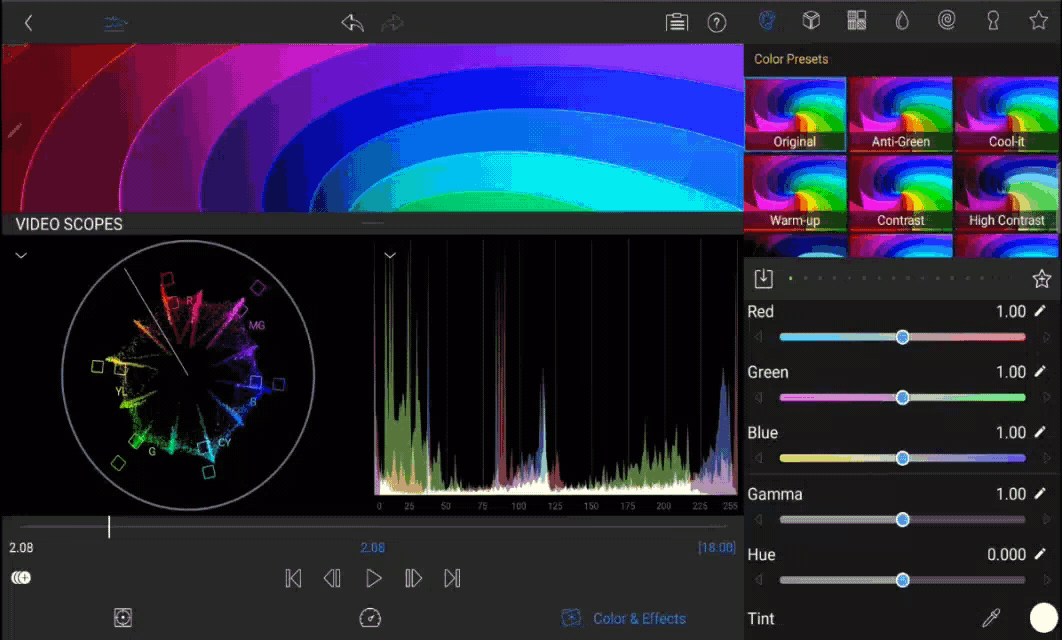
Task: Apply the Original color preset
Action: coord(795,114)
